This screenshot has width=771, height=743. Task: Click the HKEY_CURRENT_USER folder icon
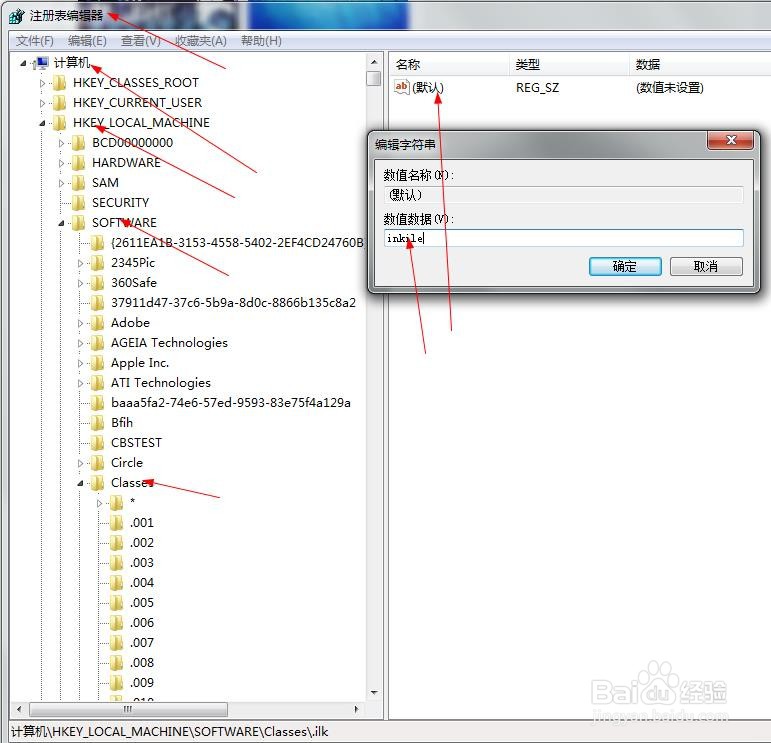click(59, 103)
